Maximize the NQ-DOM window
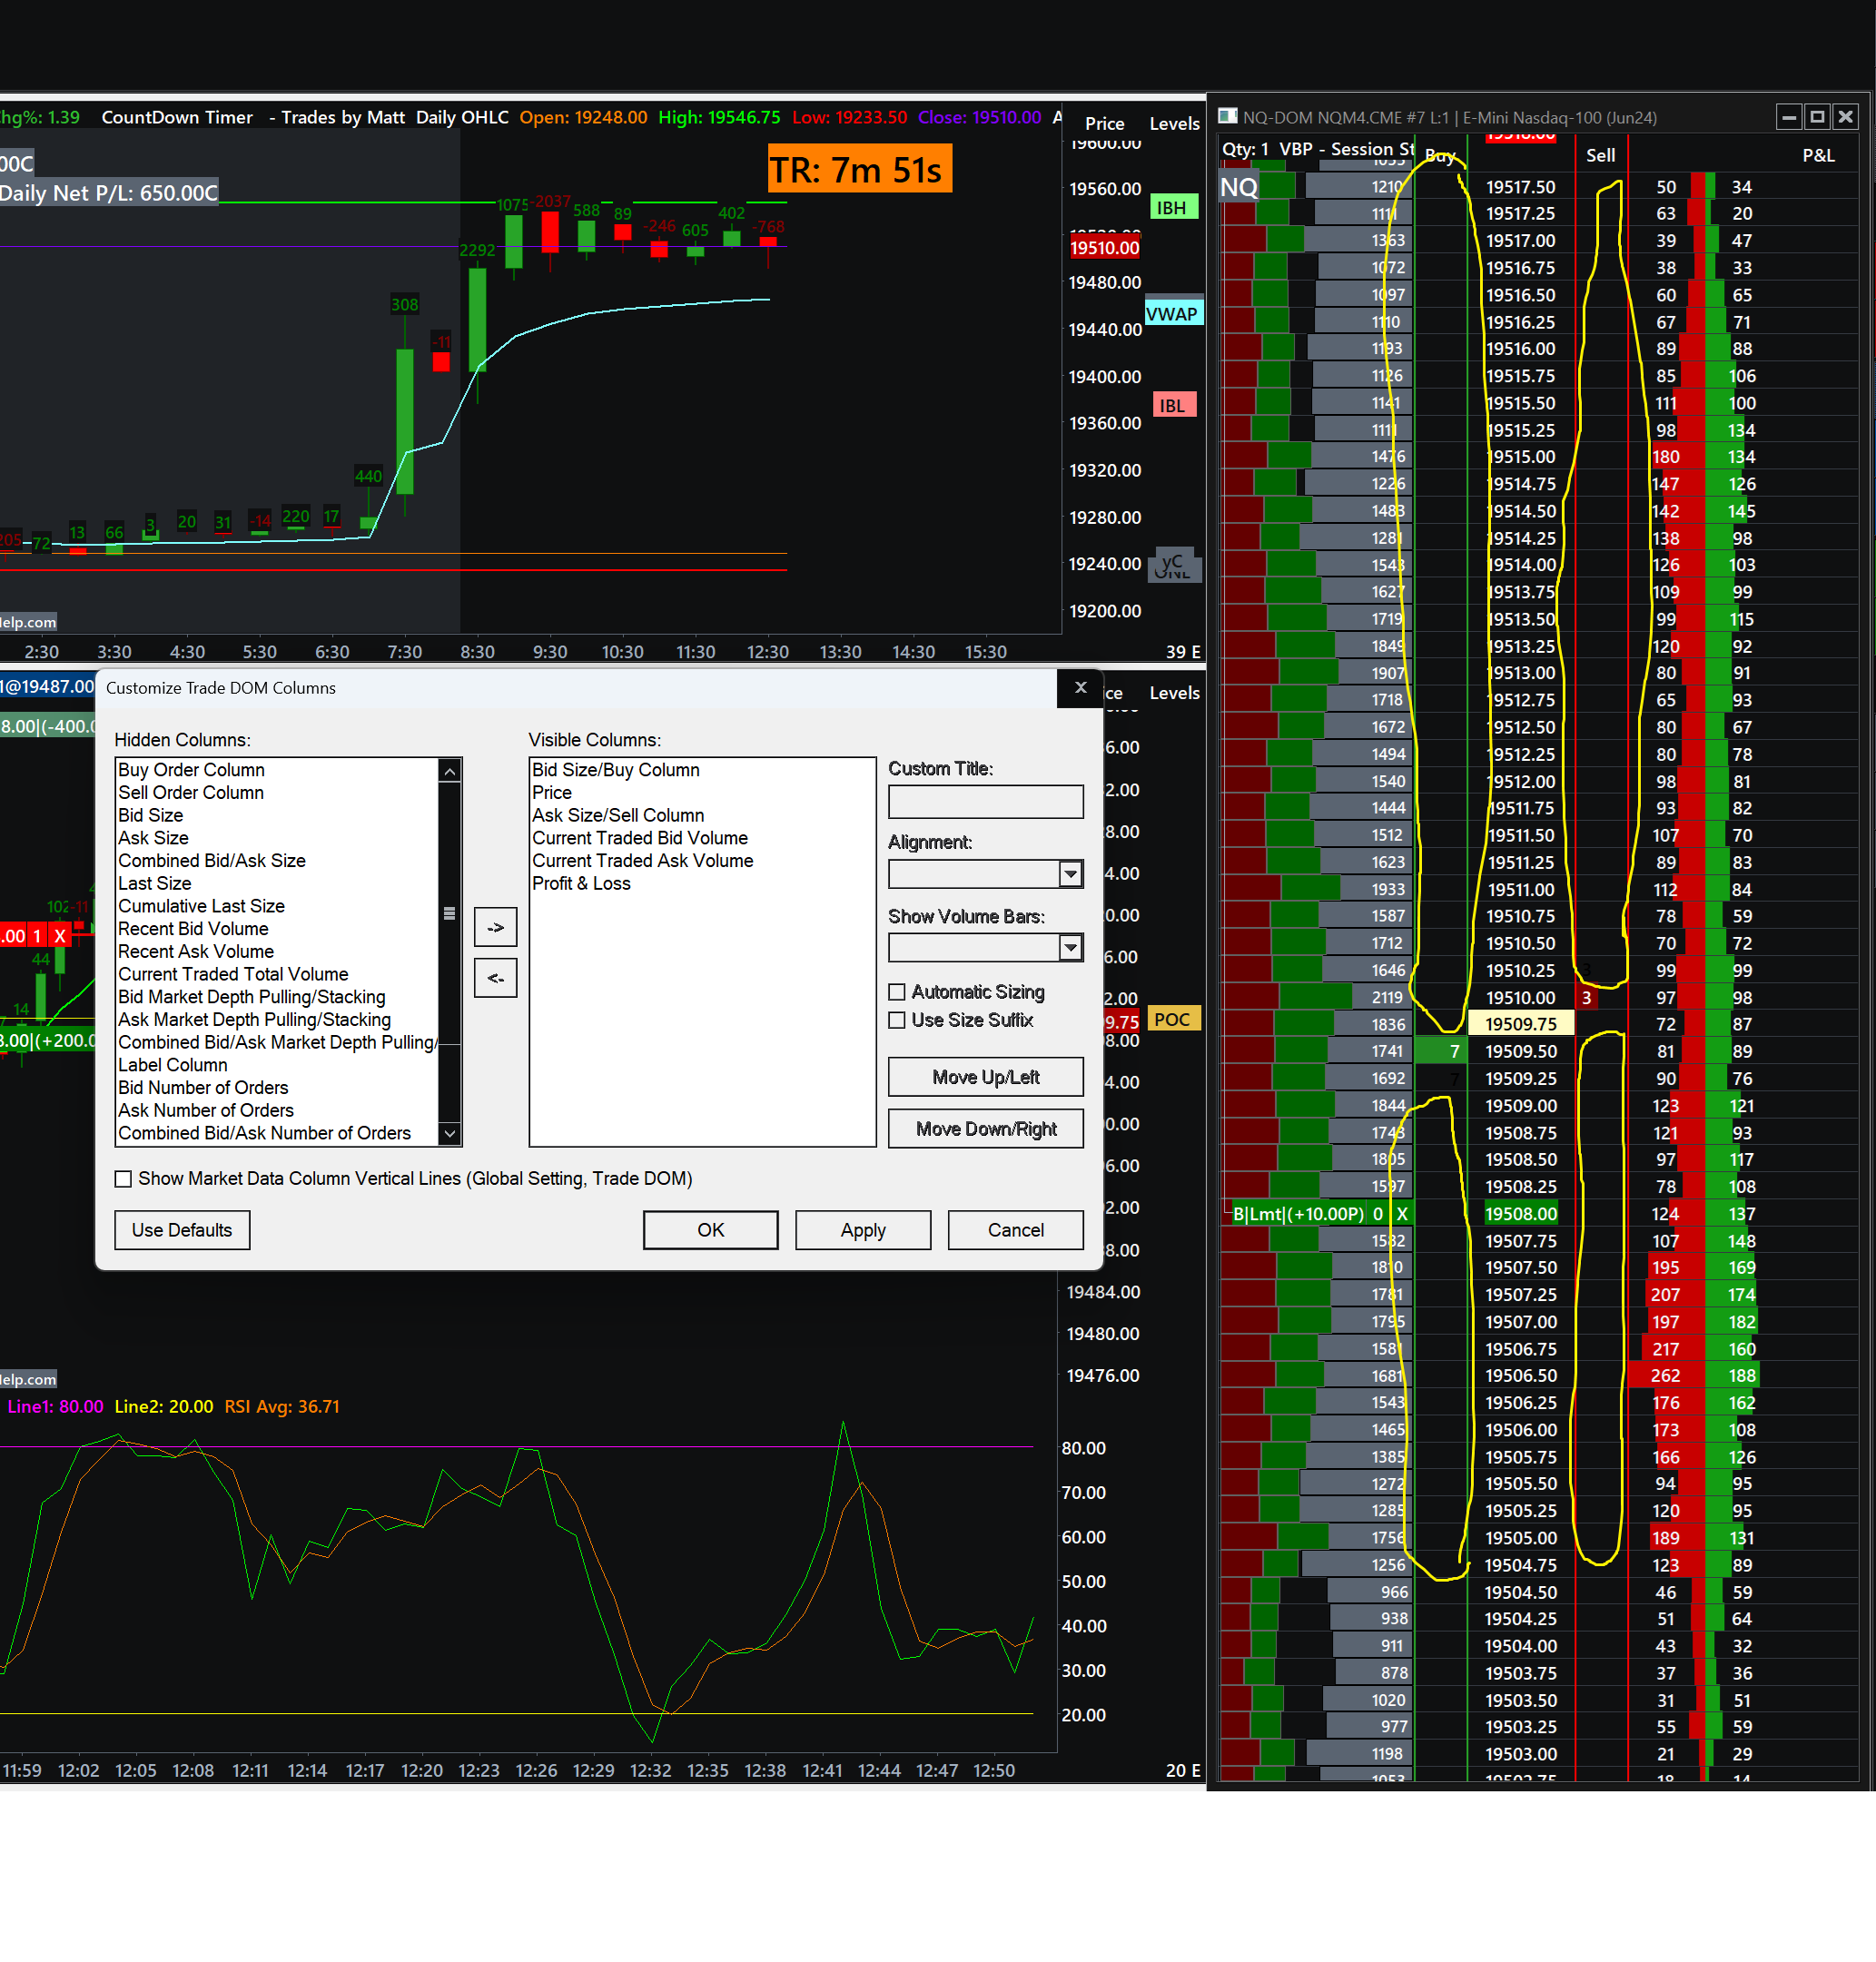 pos(1817,116)
